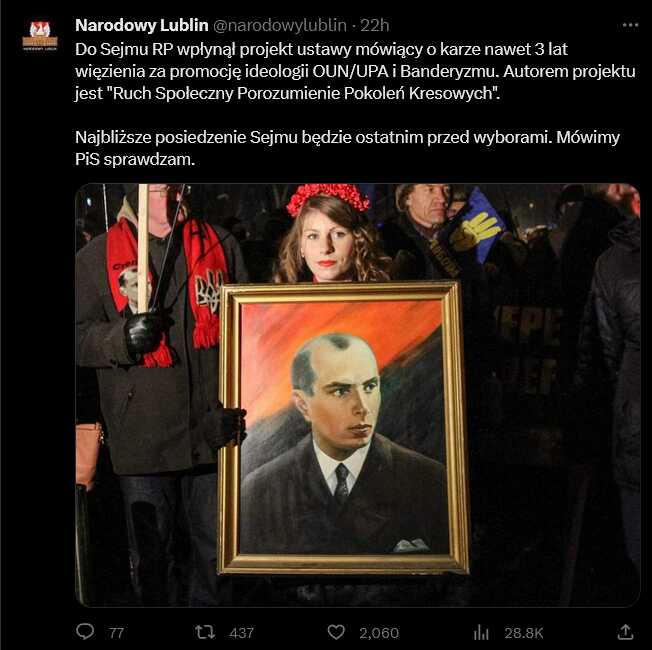Click the retweet arrows icon
The height and width of the screenshot is (650, 652).
pos(205,632)
